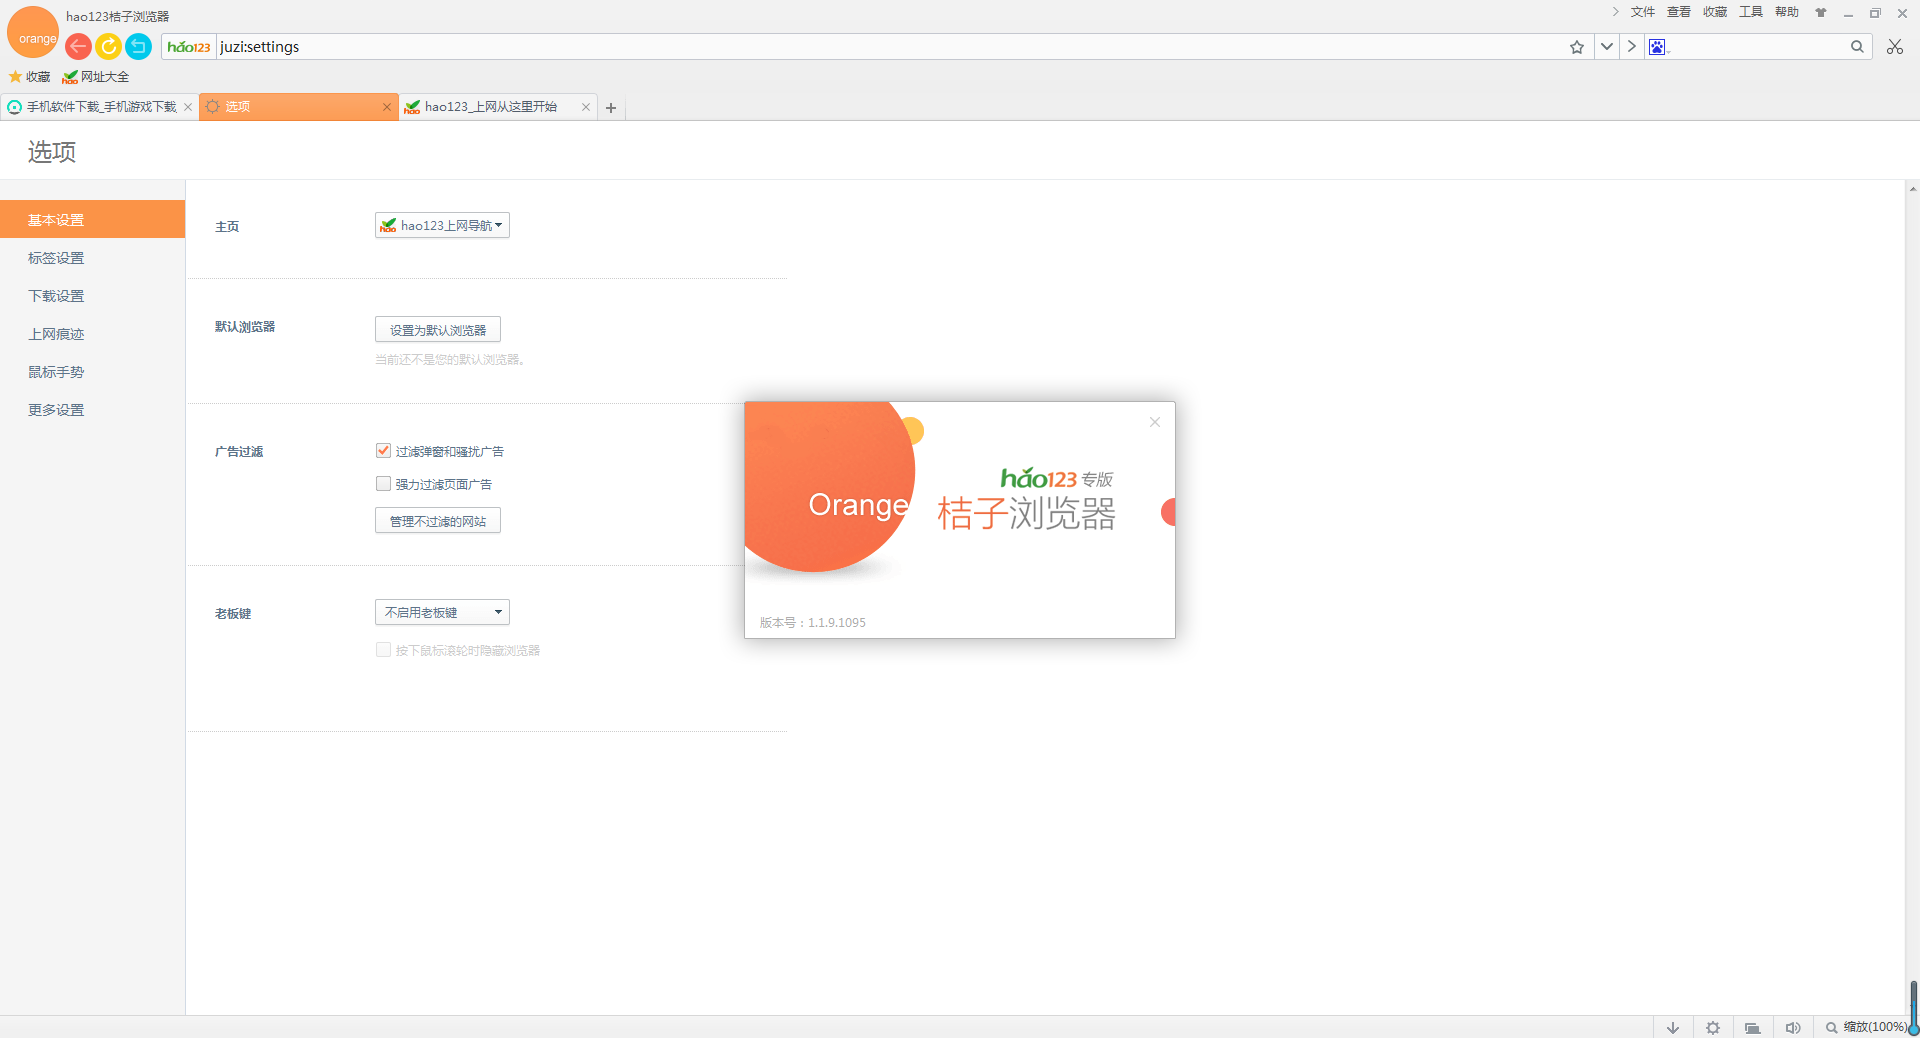Screen dimensions: 1920x1038
Task: Toggle 过滤弹窗和骚扰广告 checkbox
Action: click(x=383, y=451)
